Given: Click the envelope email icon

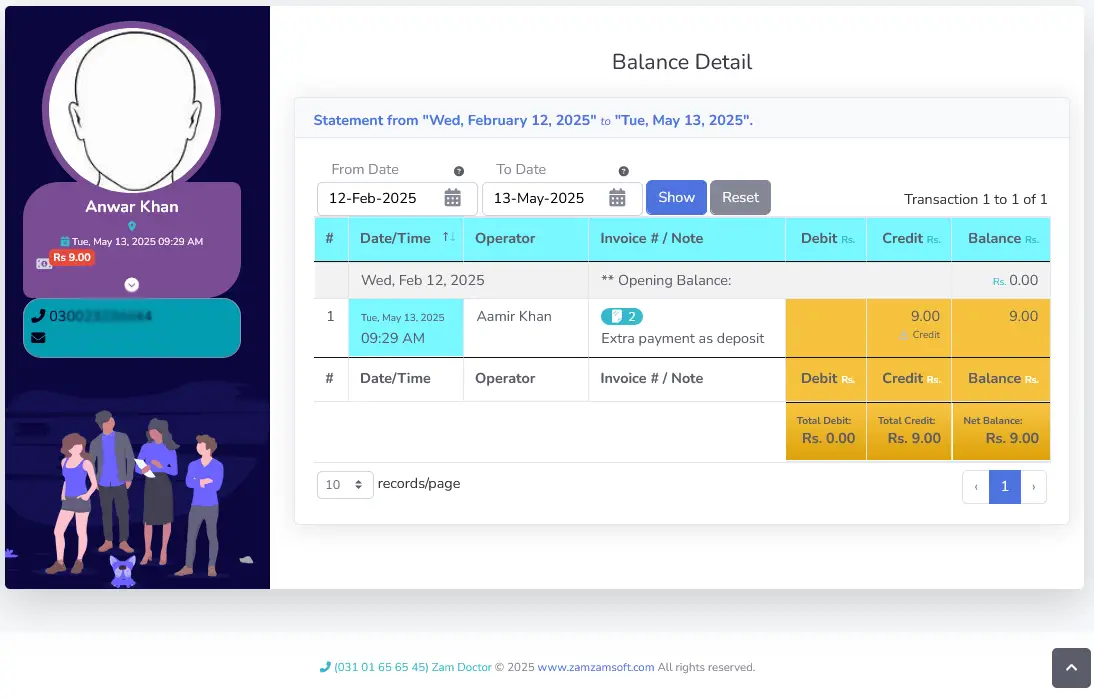Looking at the screenshot, I should tap(38, 338).
